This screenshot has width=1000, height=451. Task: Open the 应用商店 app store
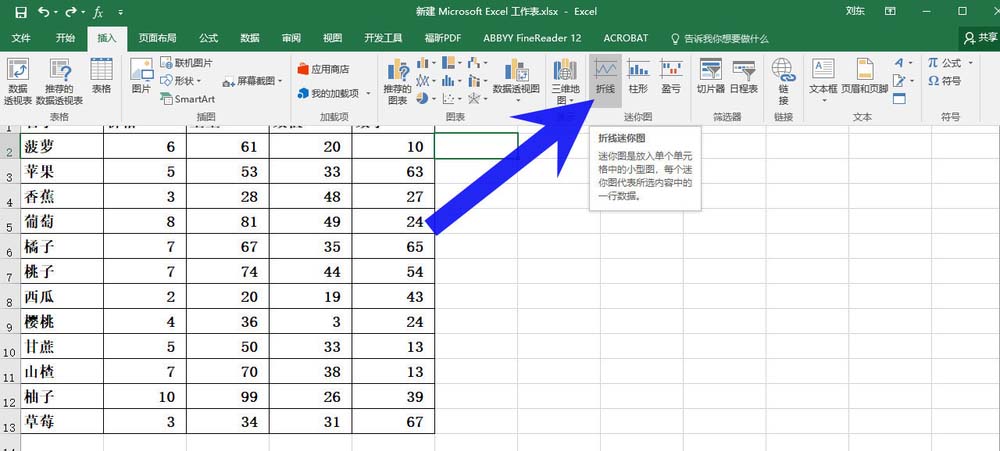[x=323, y=69]
